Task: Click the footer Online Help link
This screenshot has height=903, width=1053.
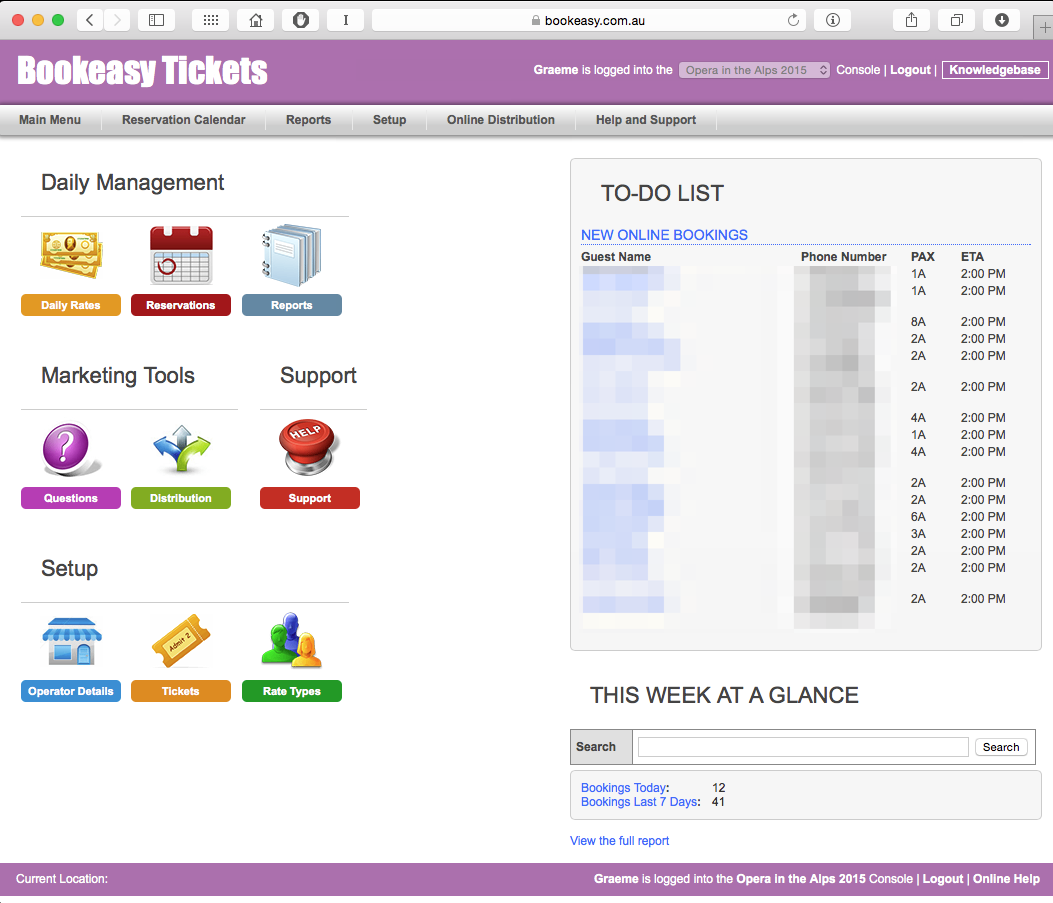Action: (1006, 879)
